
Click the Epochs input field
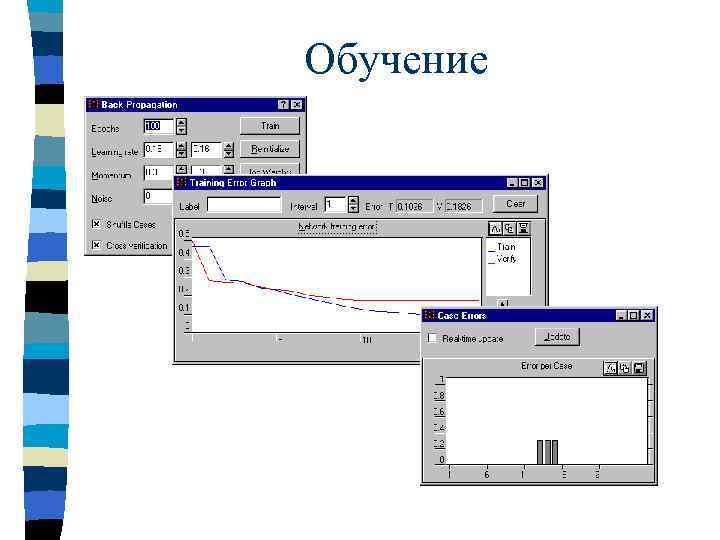159,126
